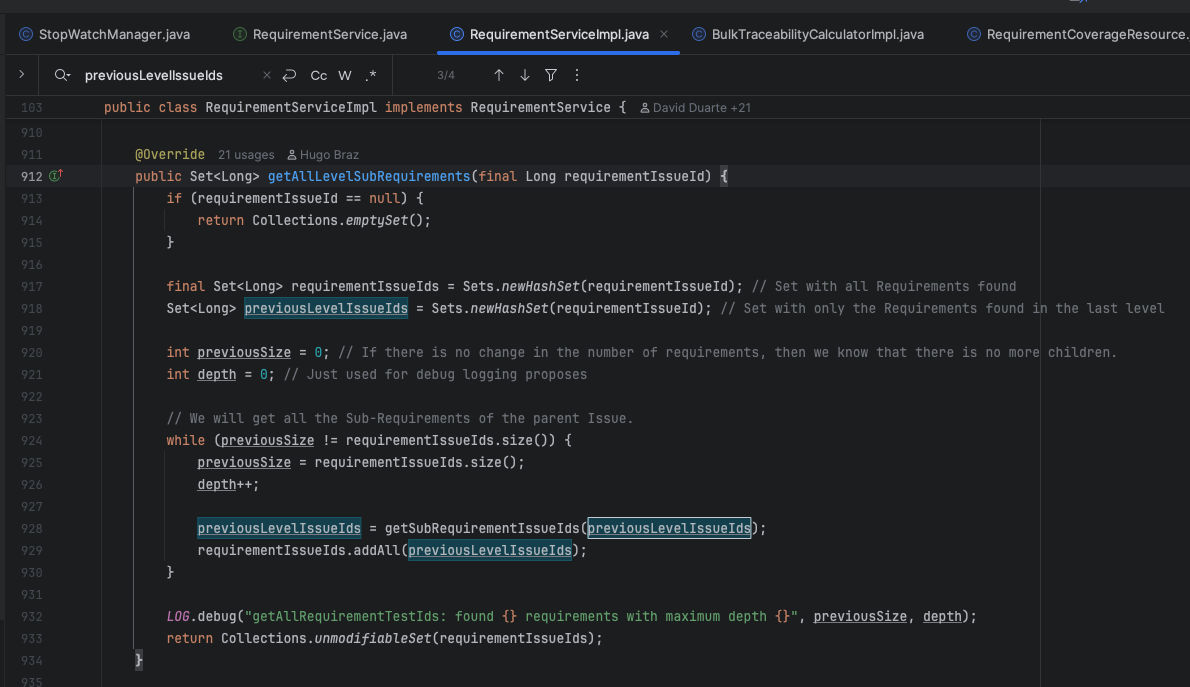1190x687 pixels.
Task: Open the search results filter
Action: click(x=551, y=75)
